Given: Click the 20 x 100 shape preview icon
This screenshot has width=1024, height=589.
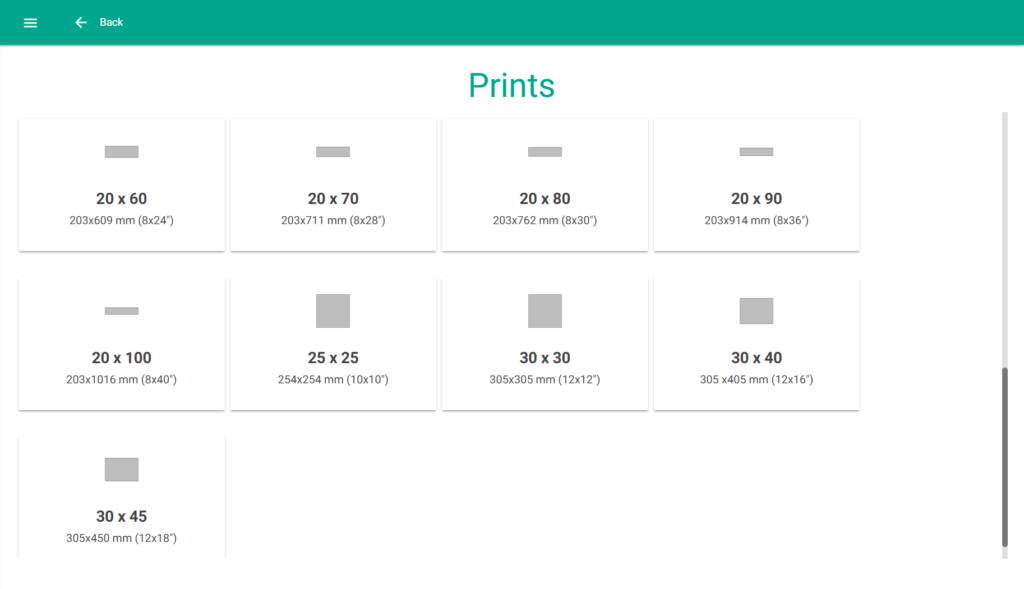Looking at the screenshot, I should (x=121, y=311).
